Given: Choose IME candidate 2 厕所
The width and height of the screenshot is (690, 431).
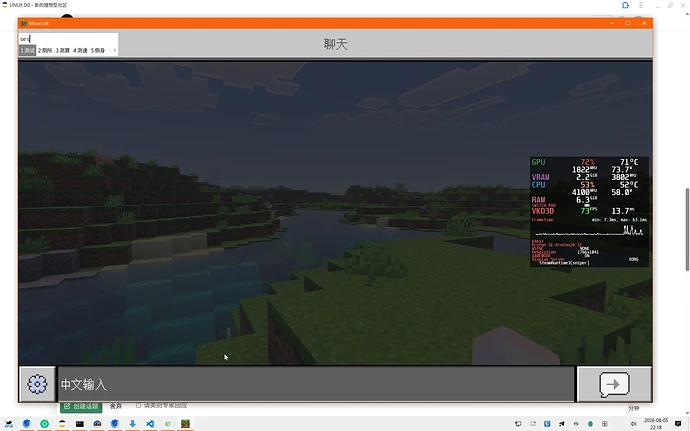Looking at the screenshot, I should (x=45, y=51).
